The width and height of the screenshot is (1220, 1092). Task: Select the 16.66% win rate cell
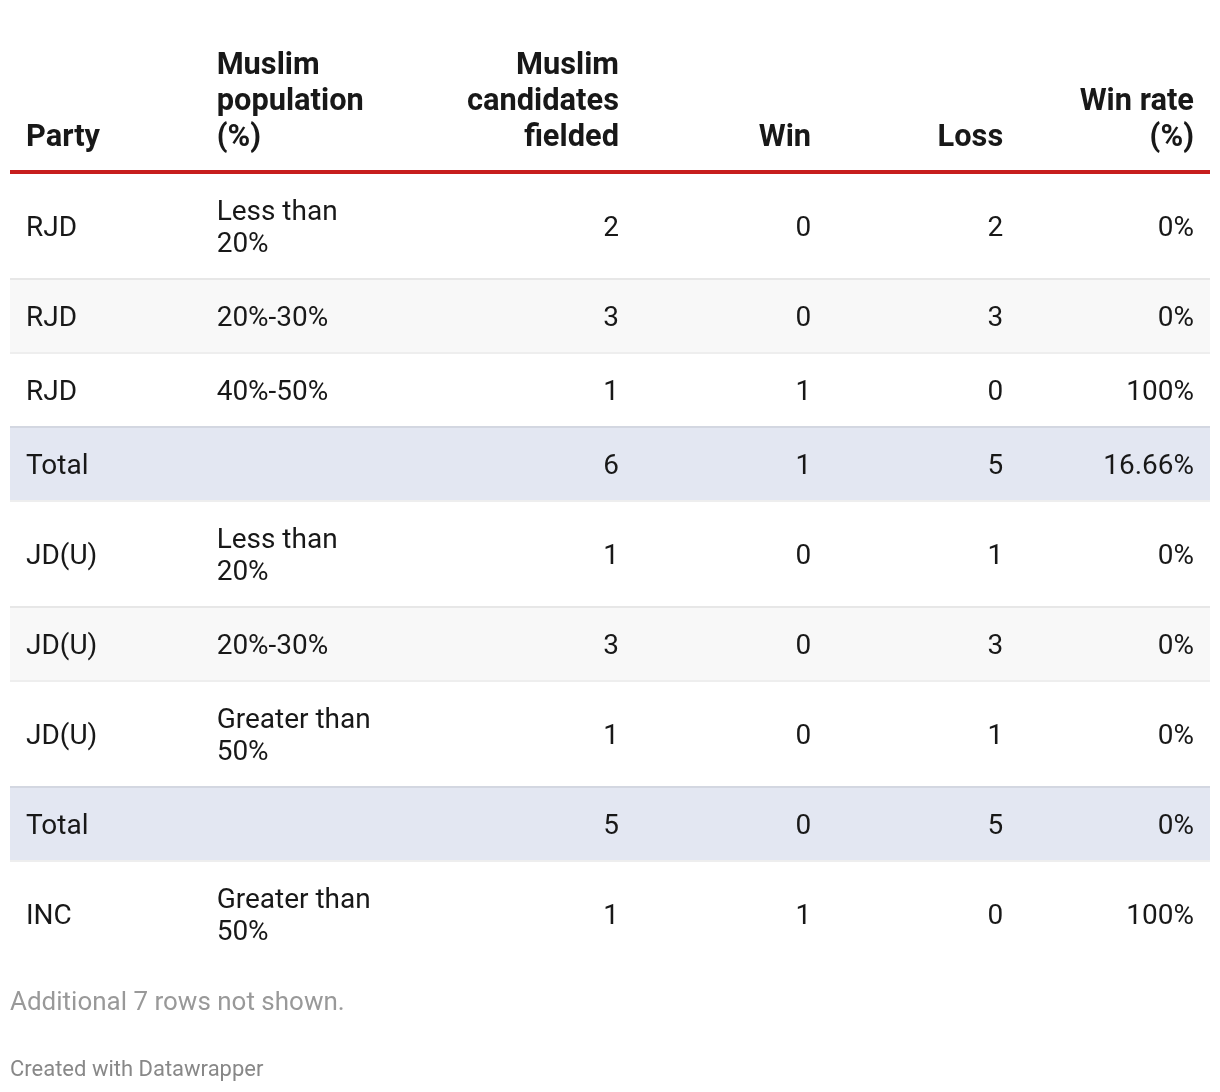point(1148,464)
